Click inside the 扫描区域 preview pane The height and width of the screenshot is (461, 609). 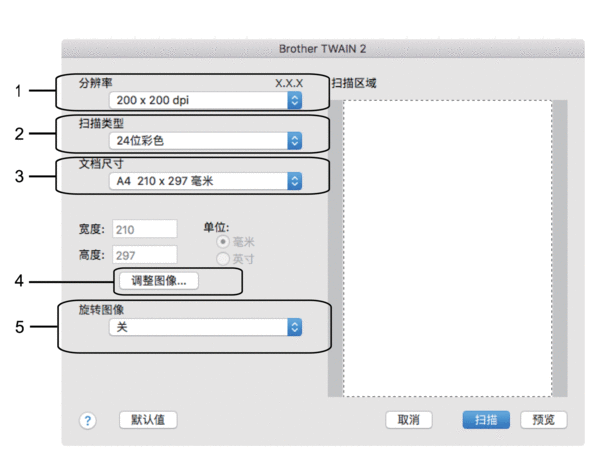447,250
